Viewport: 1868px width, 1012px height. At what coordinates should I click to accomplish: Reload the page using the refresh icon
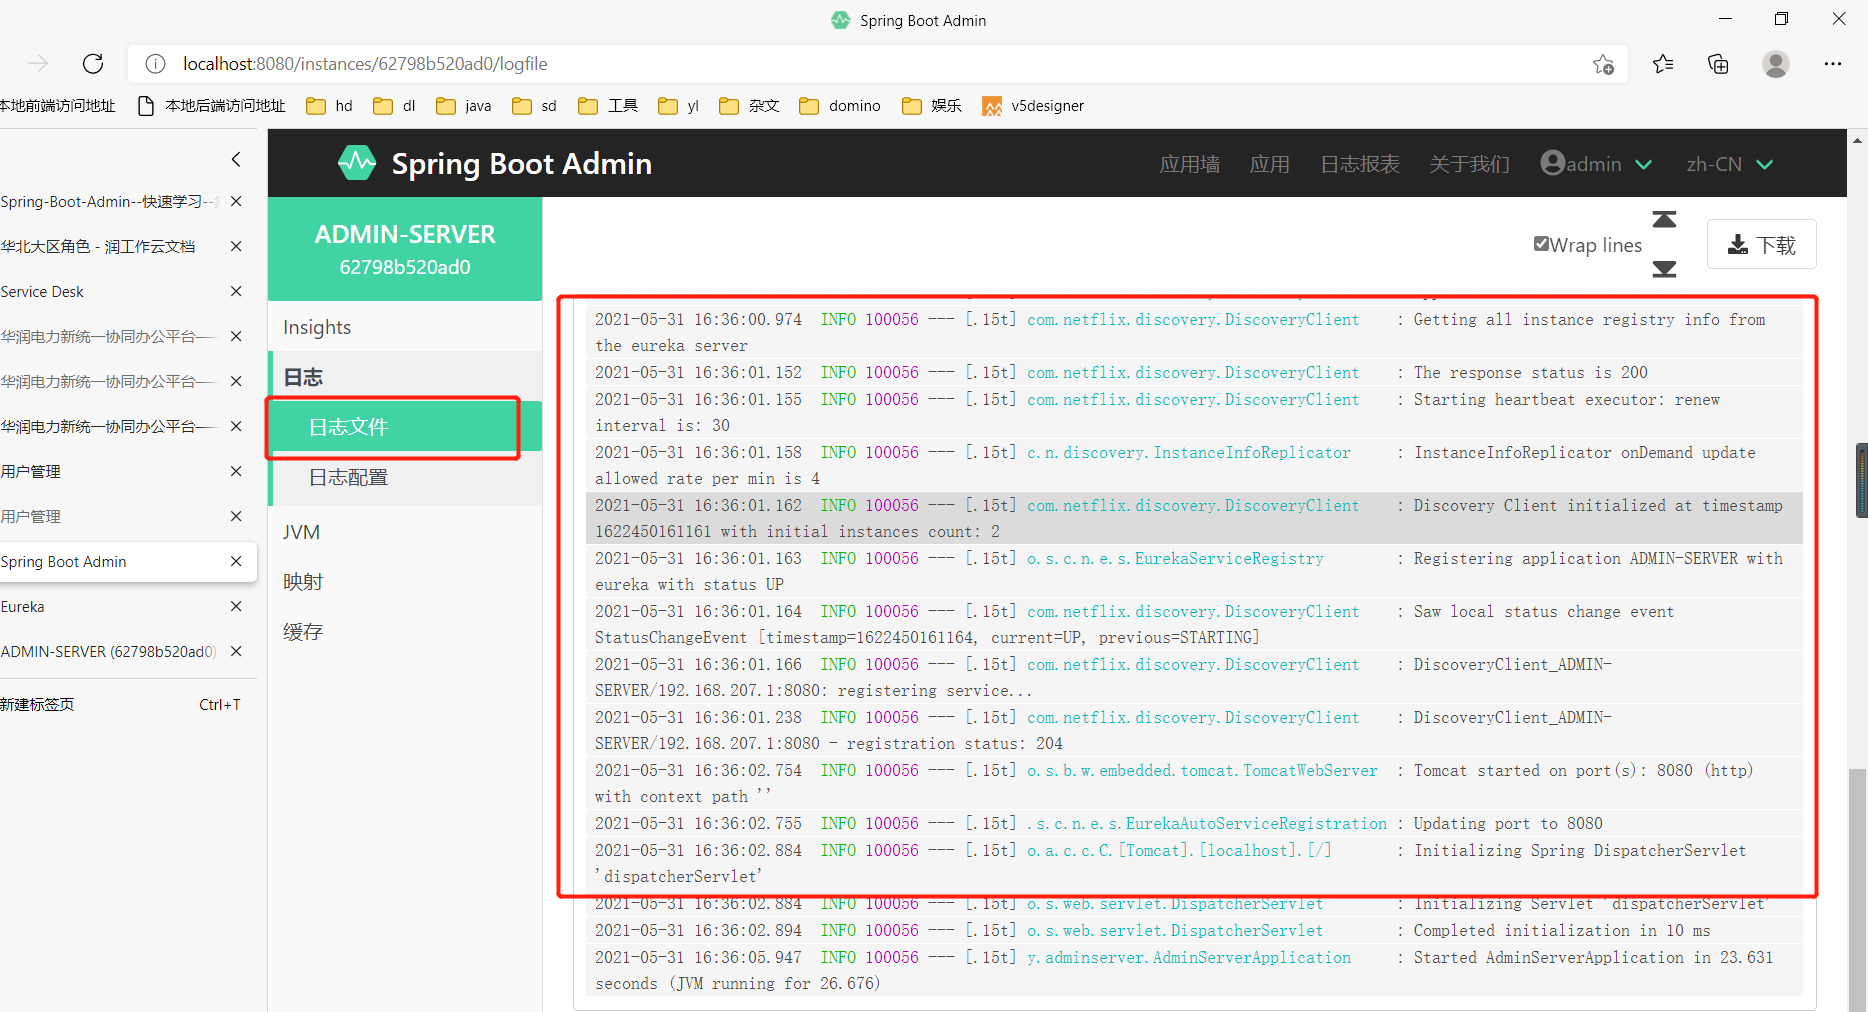coord(92,63)
